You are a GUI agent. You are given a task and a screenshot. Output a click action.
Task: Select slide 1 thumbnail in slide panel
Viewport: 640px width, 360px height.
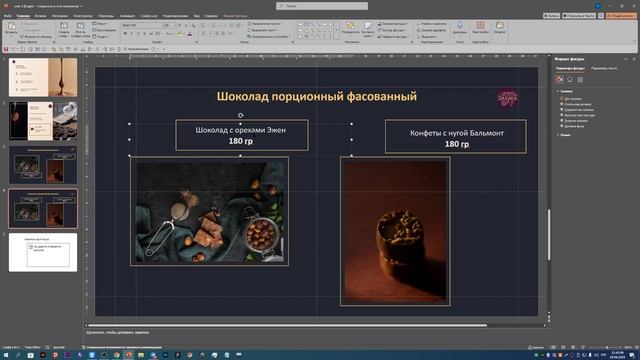pyautogui.click(x=43, y=77)
